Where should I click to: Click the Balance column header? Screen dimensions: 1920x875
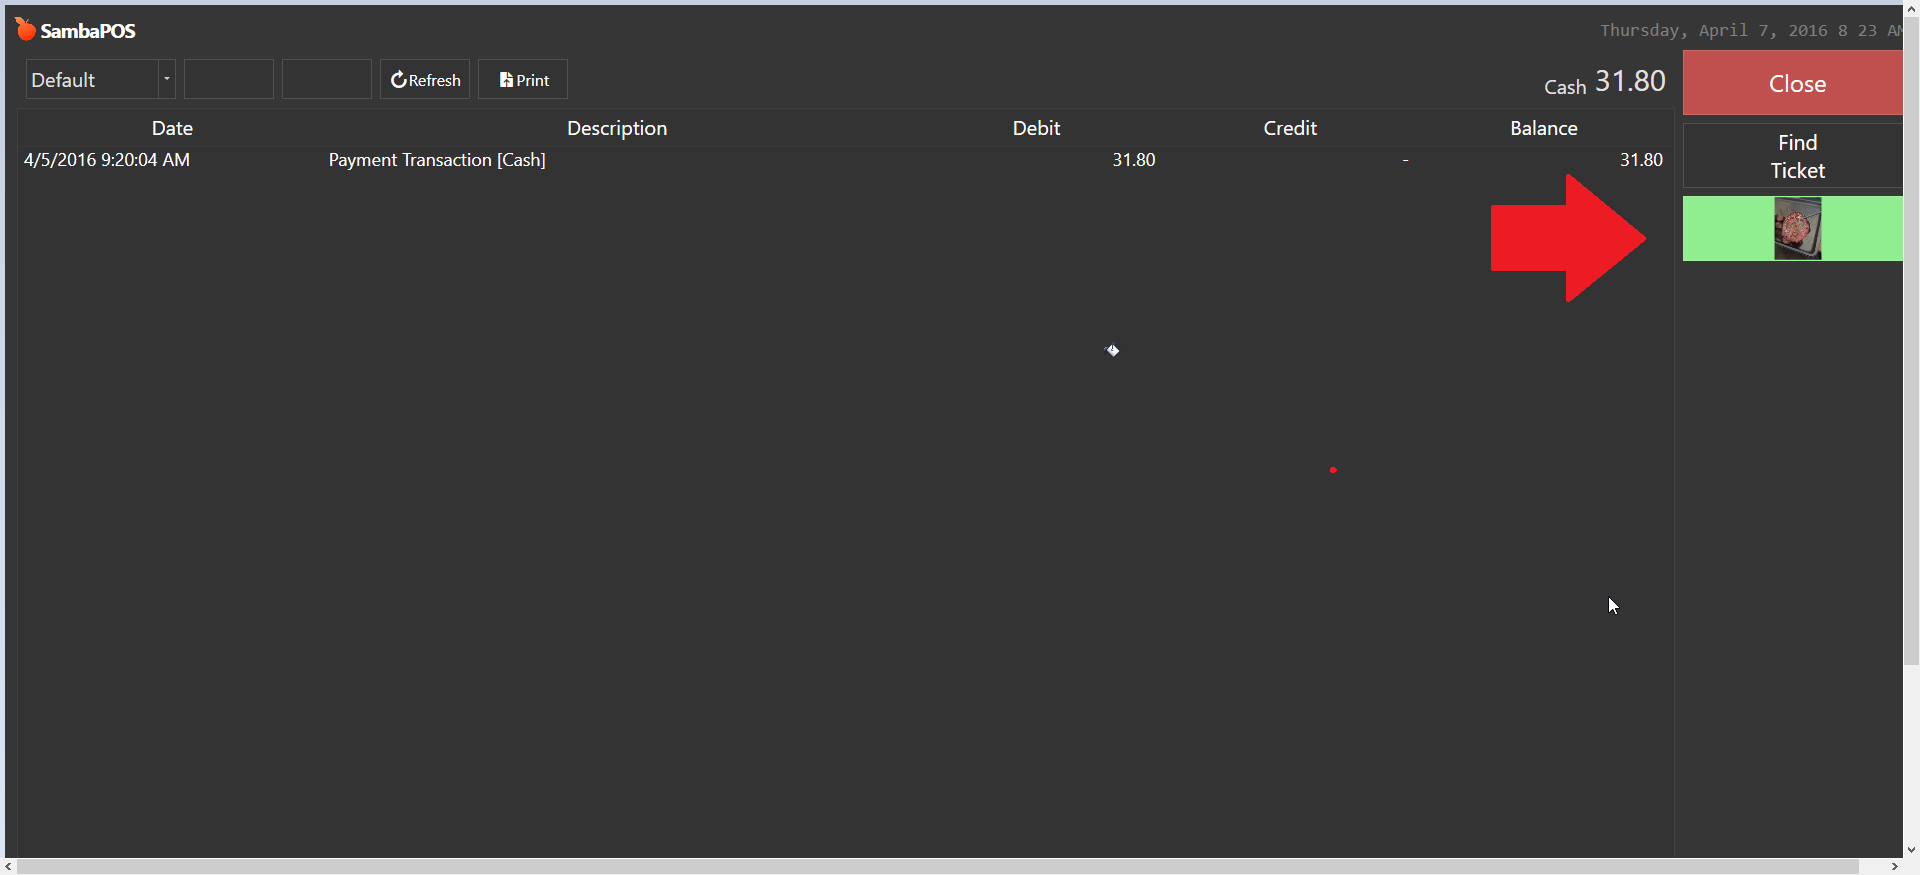tap(1543, 128)
